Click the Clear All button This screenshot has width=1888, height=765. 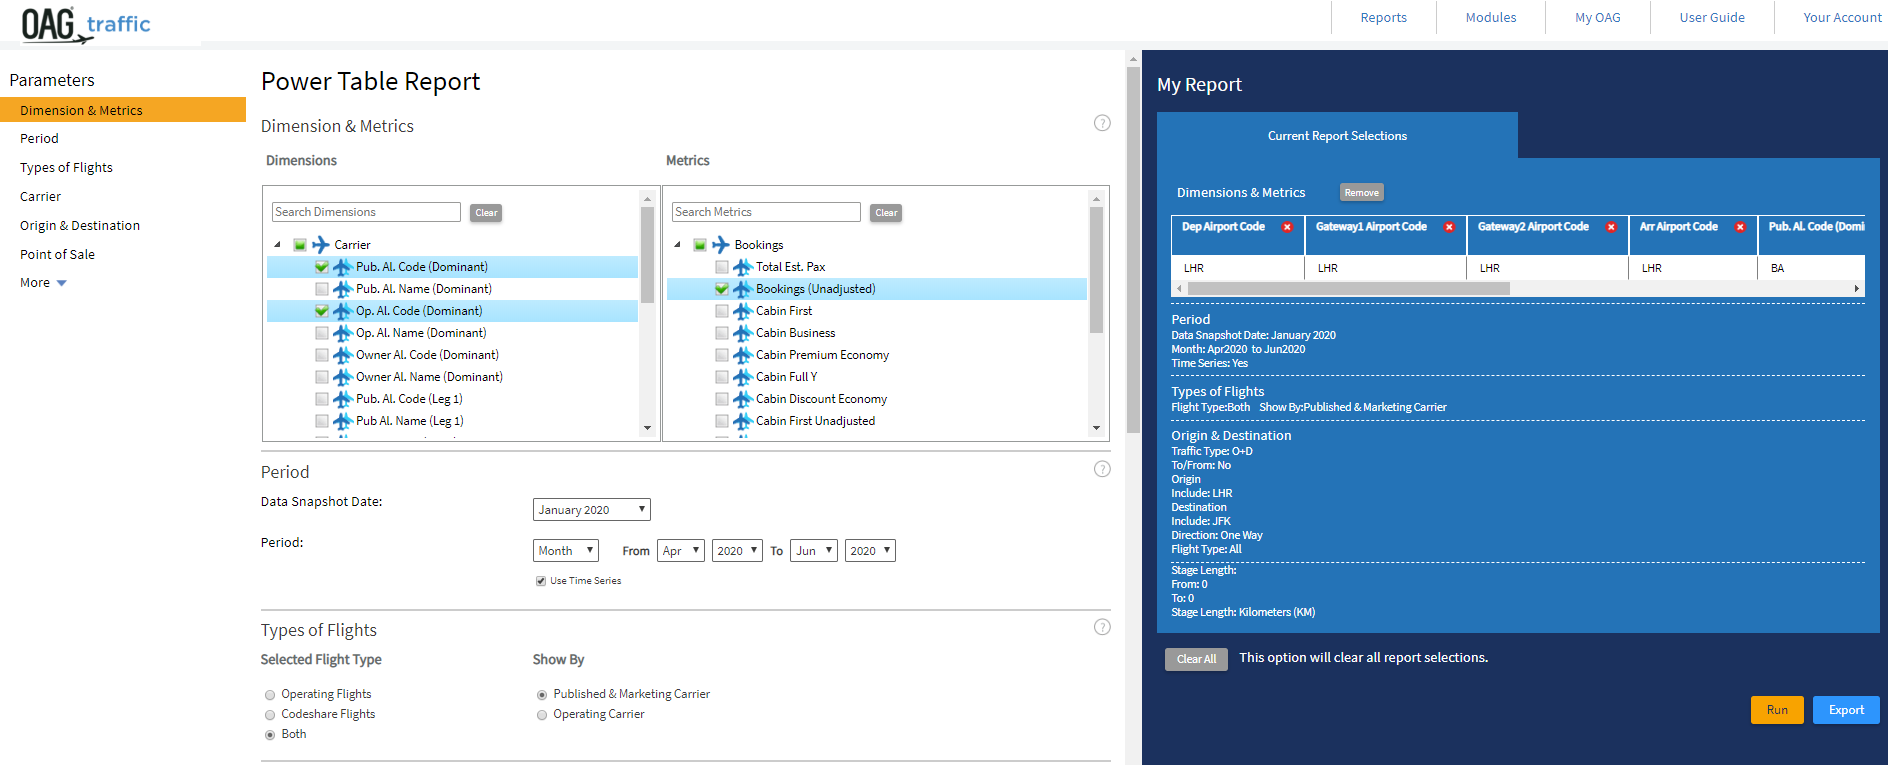[1196, 659]
